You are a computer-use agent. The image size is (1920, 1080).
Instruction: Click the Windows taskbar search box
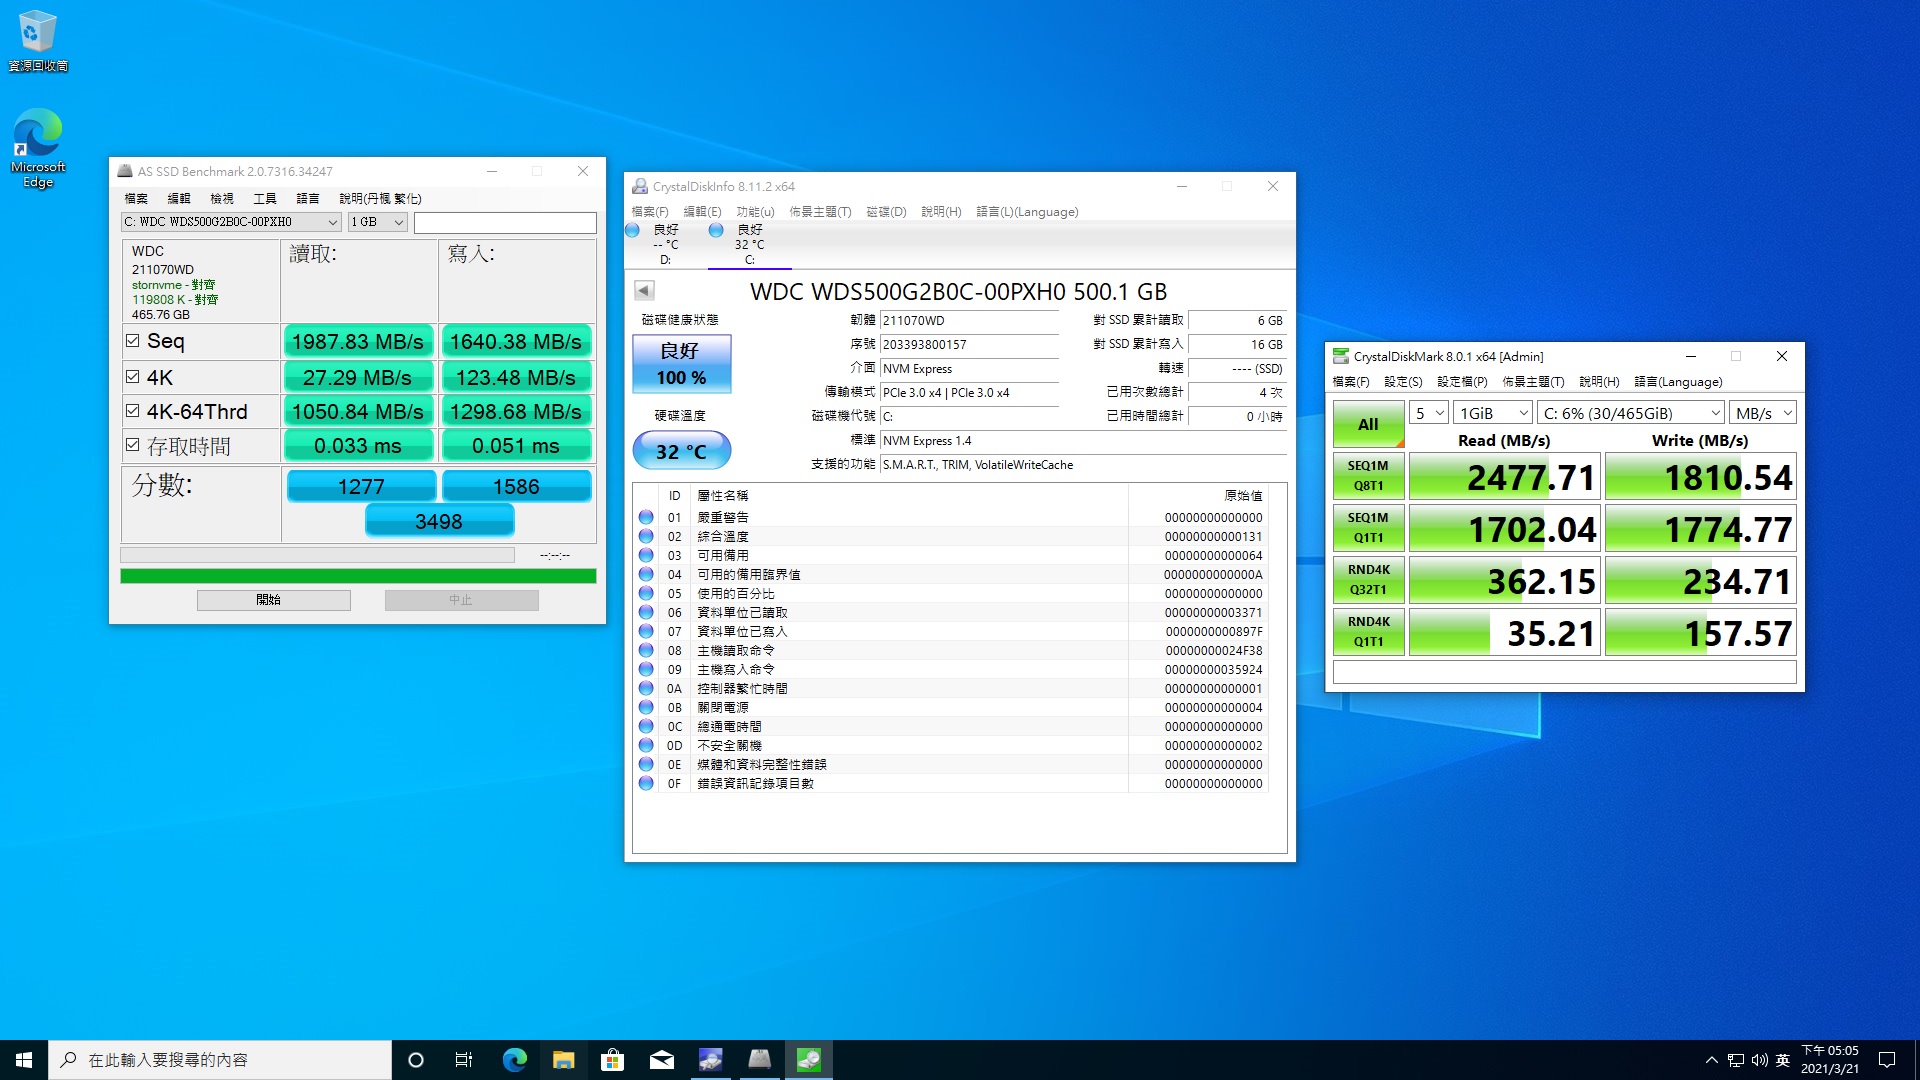220,1060
